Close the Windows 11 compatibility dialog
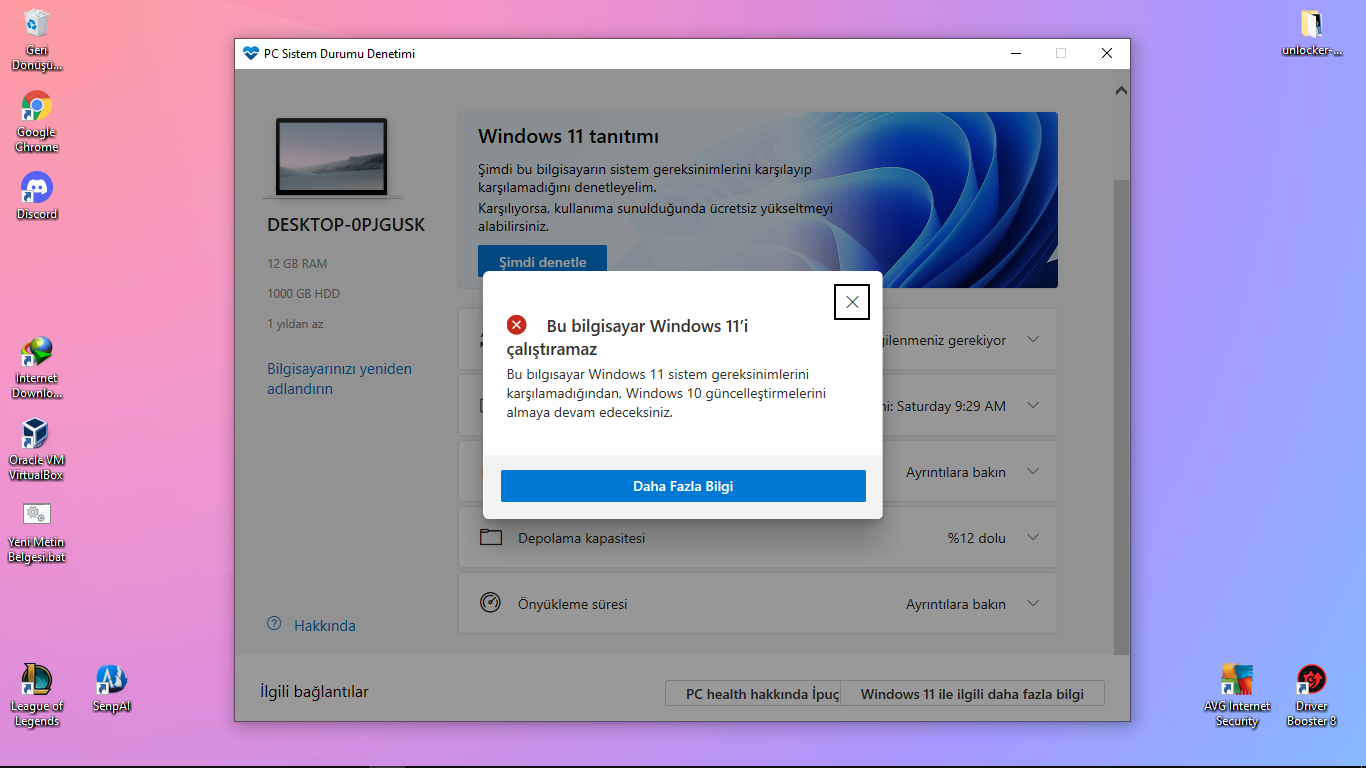This screenshot has width=1366, height=768. [x=852, y=302]
